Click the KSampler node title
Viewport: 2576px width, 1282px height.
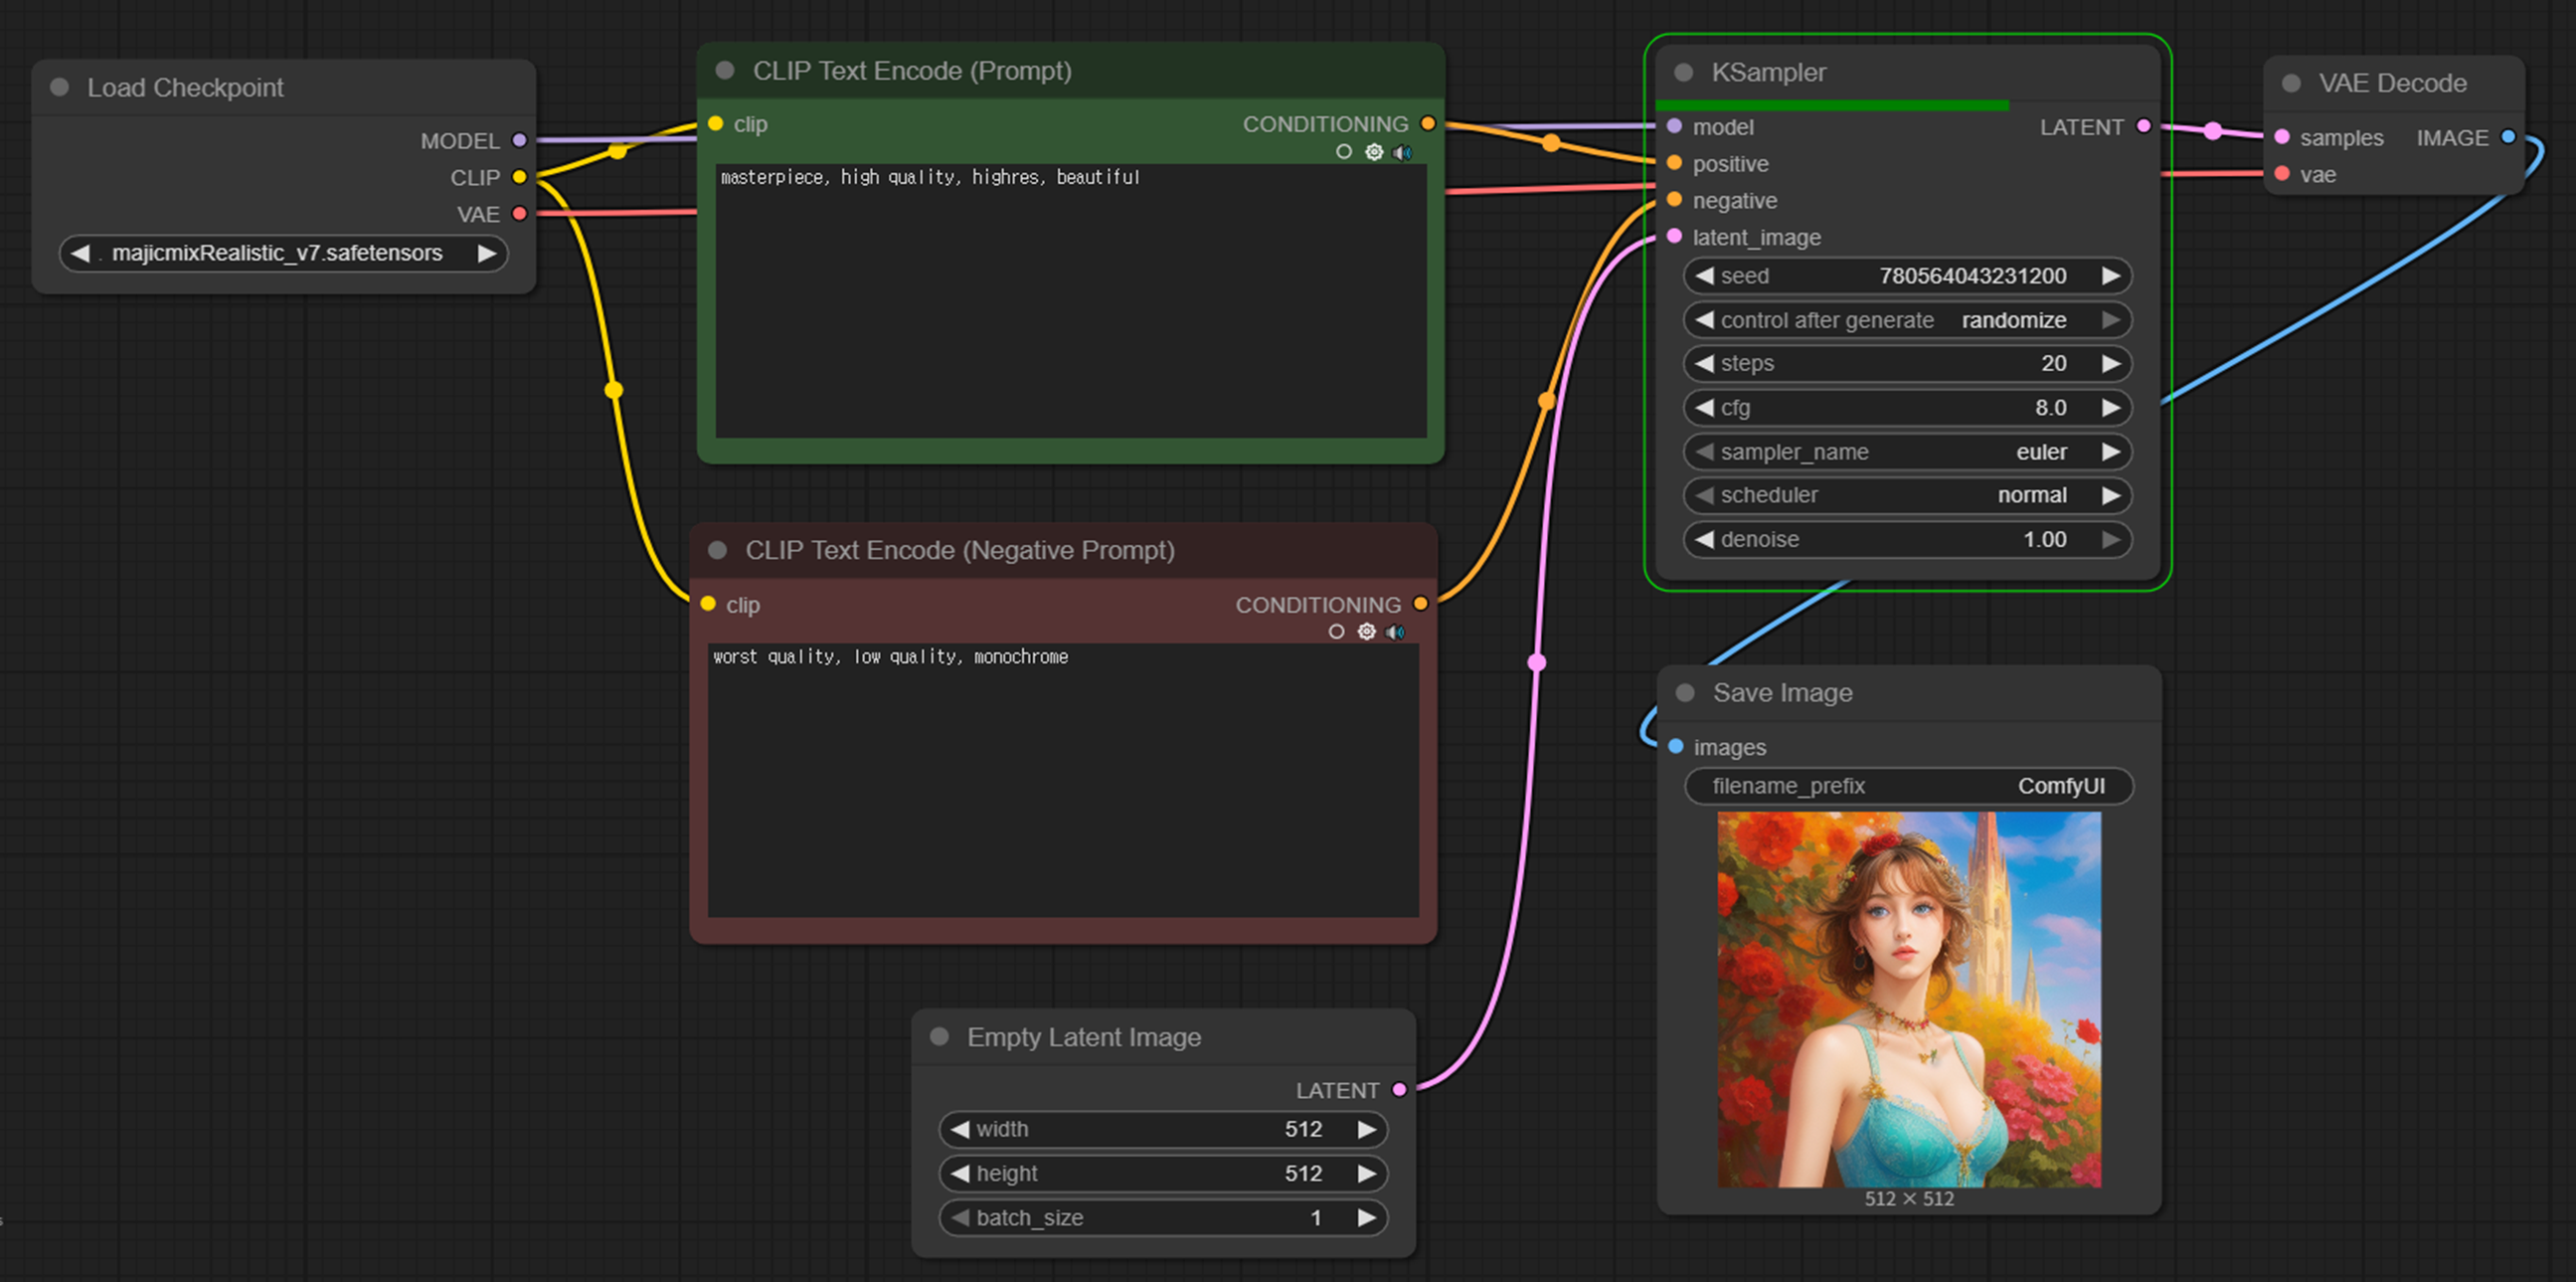pos(1768,73)
